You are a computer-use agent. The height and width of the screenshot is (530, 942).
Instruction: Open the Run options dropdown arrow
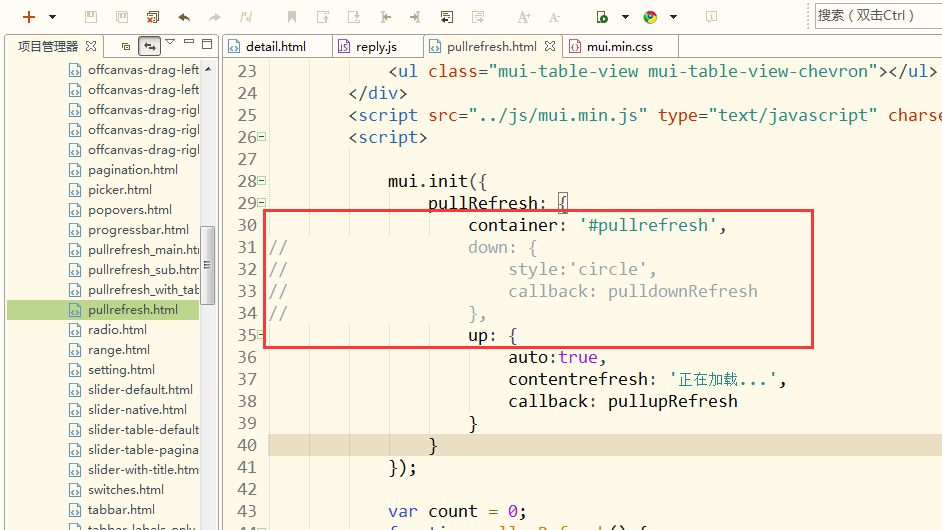coord(625,17)
